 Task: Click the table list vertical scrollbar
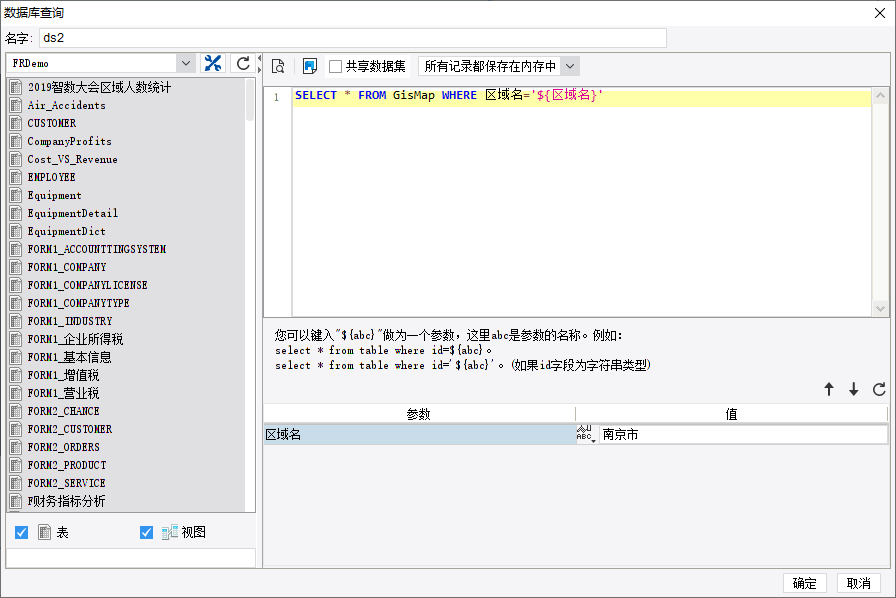250,101
